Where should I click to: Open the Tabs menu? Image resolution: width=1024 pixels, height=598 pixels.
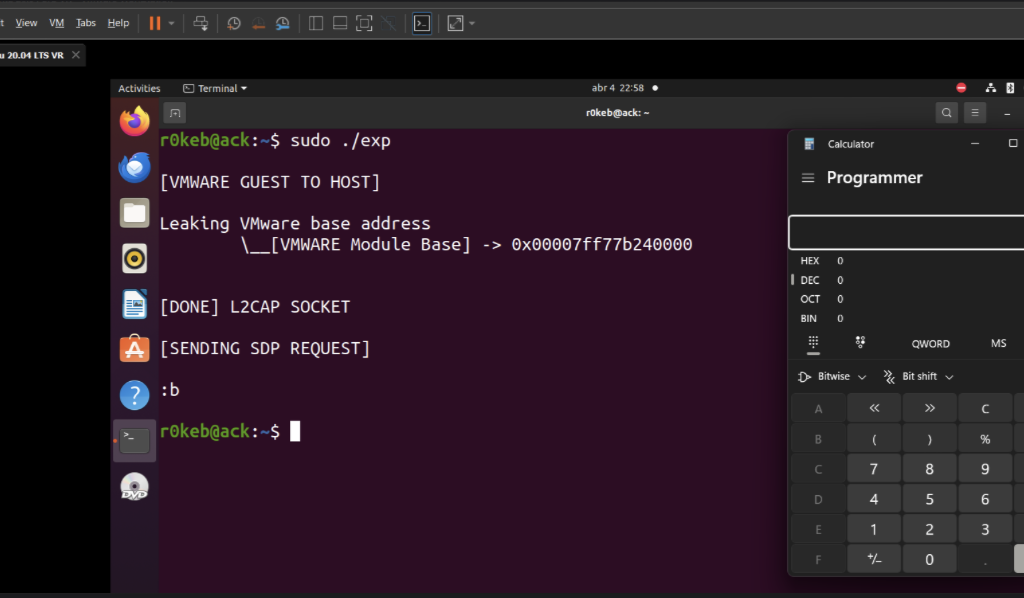tap(86, 23)
